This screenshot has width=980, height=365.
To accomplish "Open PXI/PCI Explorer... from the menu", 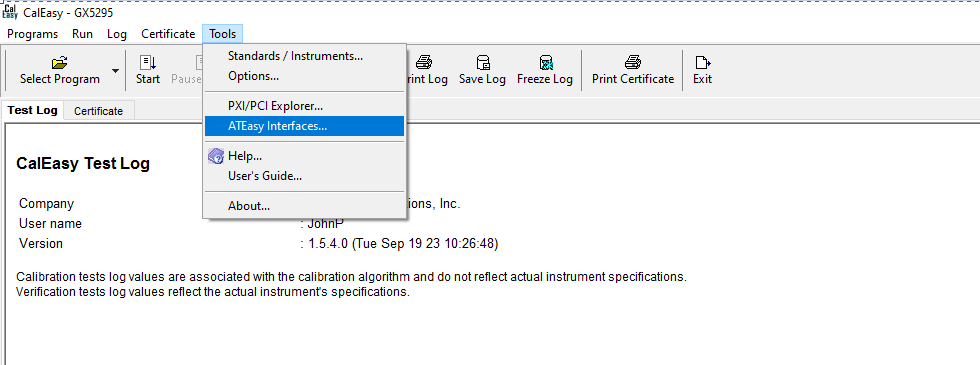I will 304,106.
